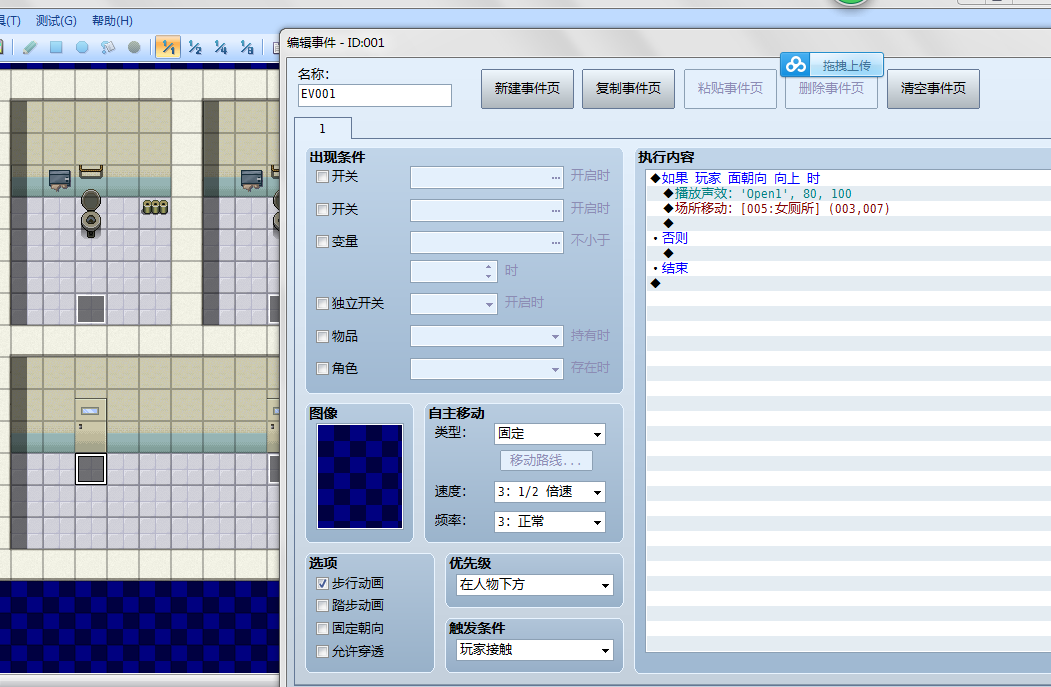Check the 固定朝向 option
This screenshot has width=1051, height=687.
(322, 629)
